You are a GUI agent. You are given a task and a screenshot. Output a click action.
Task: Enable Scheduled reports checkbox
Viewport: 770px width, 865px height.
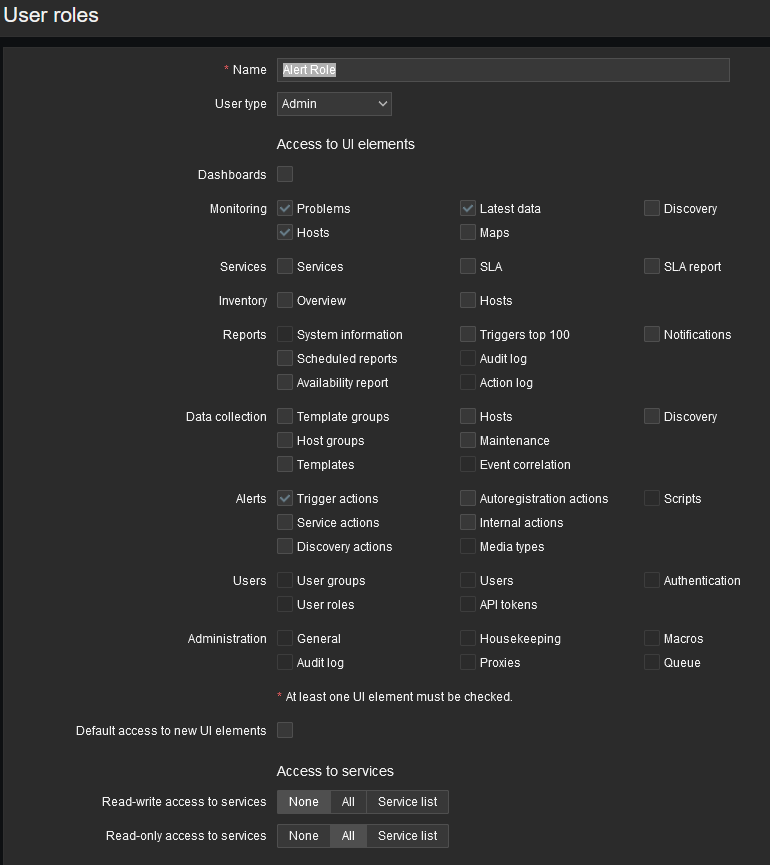pos(285,359)
